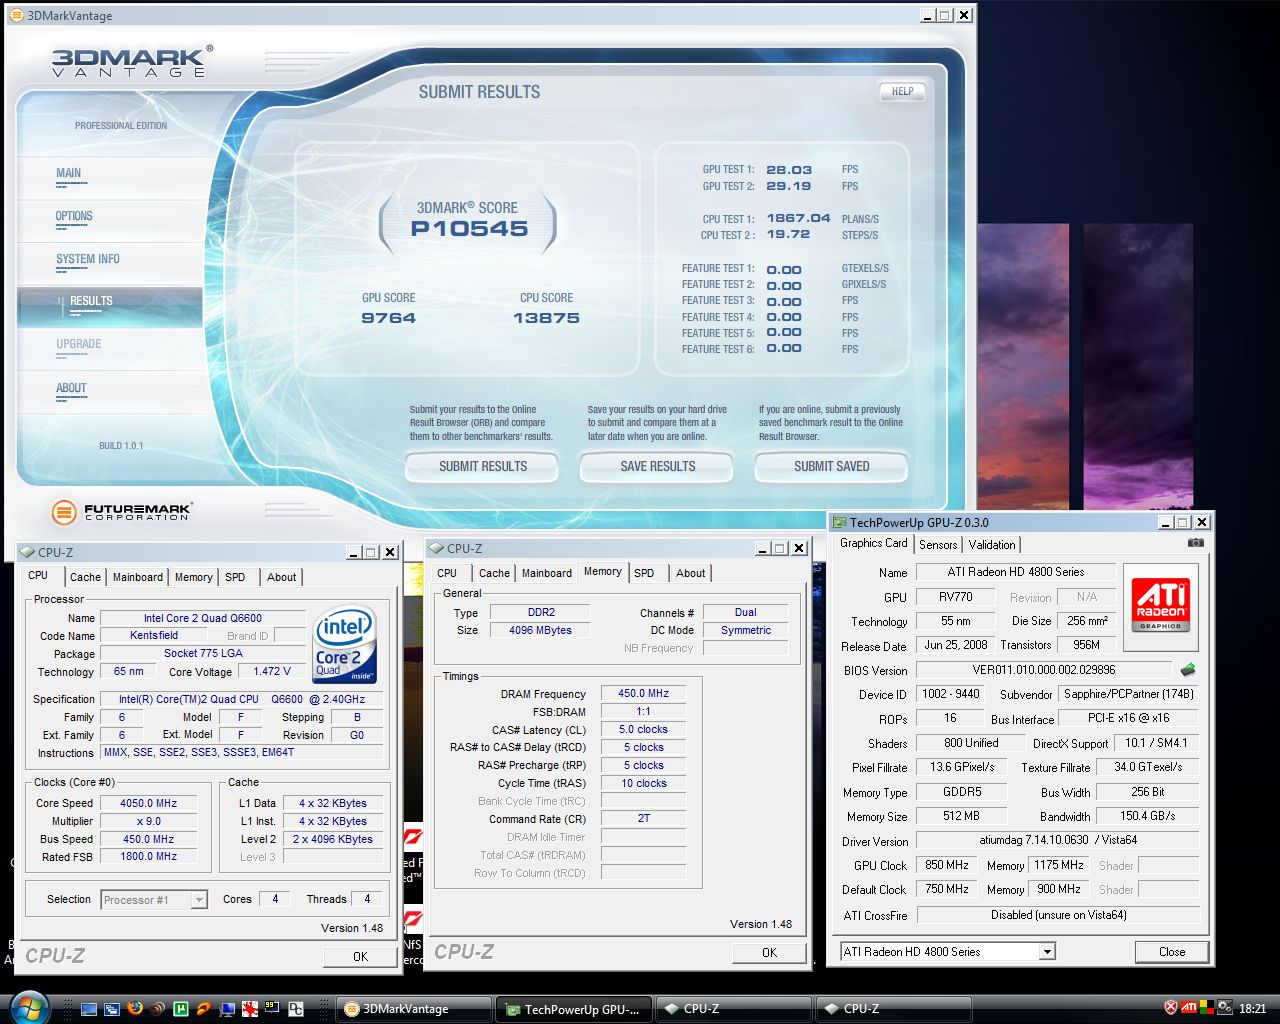Click the SAVE RESULTS button

pos(657,466)
